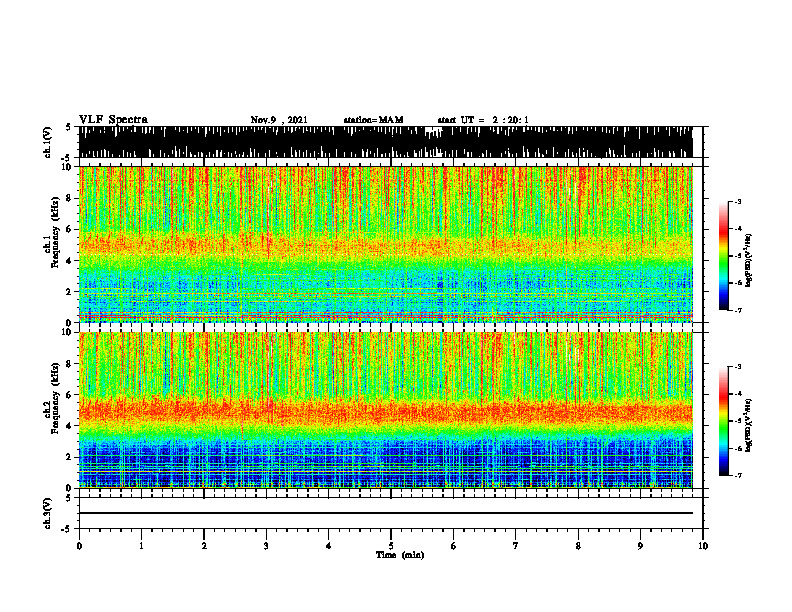Click the ch.2 "Frequency (kHz)" axis label
The width and height of the screenshot is (792, 612).
[55, 398]
